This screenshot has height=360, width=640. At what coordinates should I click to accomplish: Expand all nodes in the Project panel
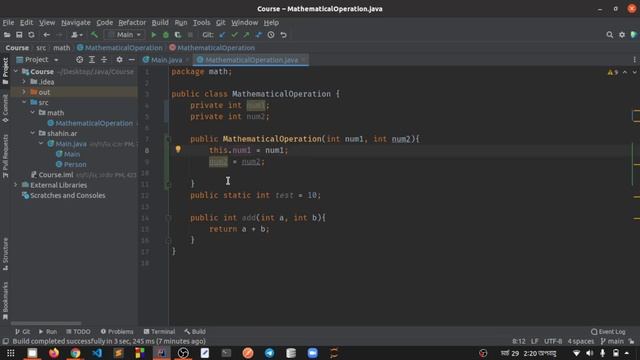92,60
